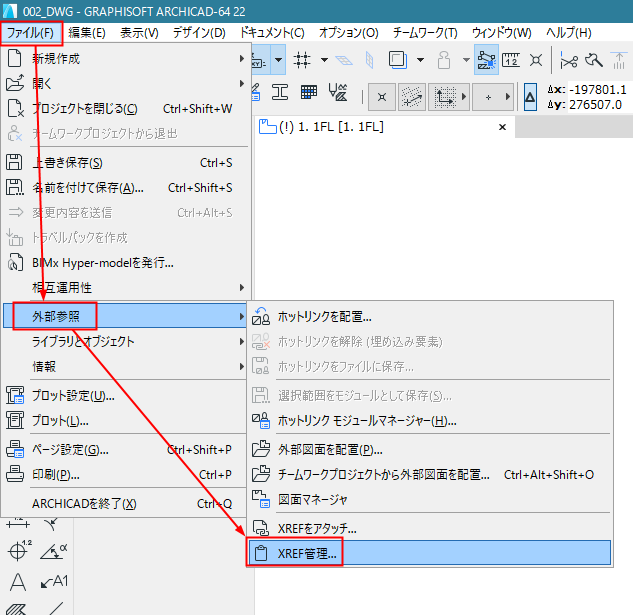Toggle the relative coordinates delta button
This screenshot has height=615, width=633.
(x=530, y=97)
